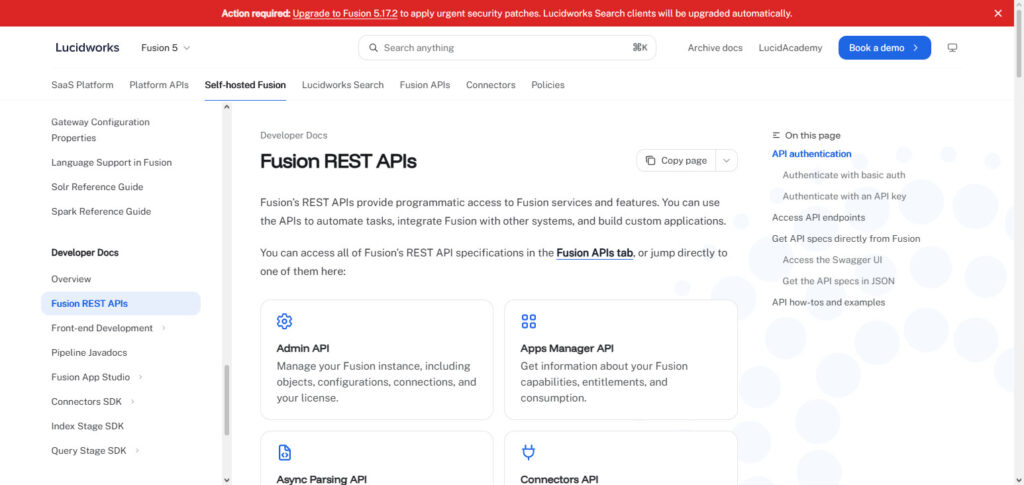
Task: Select the Self-hosted Fusion tab
Action: (x=245, y=85)
